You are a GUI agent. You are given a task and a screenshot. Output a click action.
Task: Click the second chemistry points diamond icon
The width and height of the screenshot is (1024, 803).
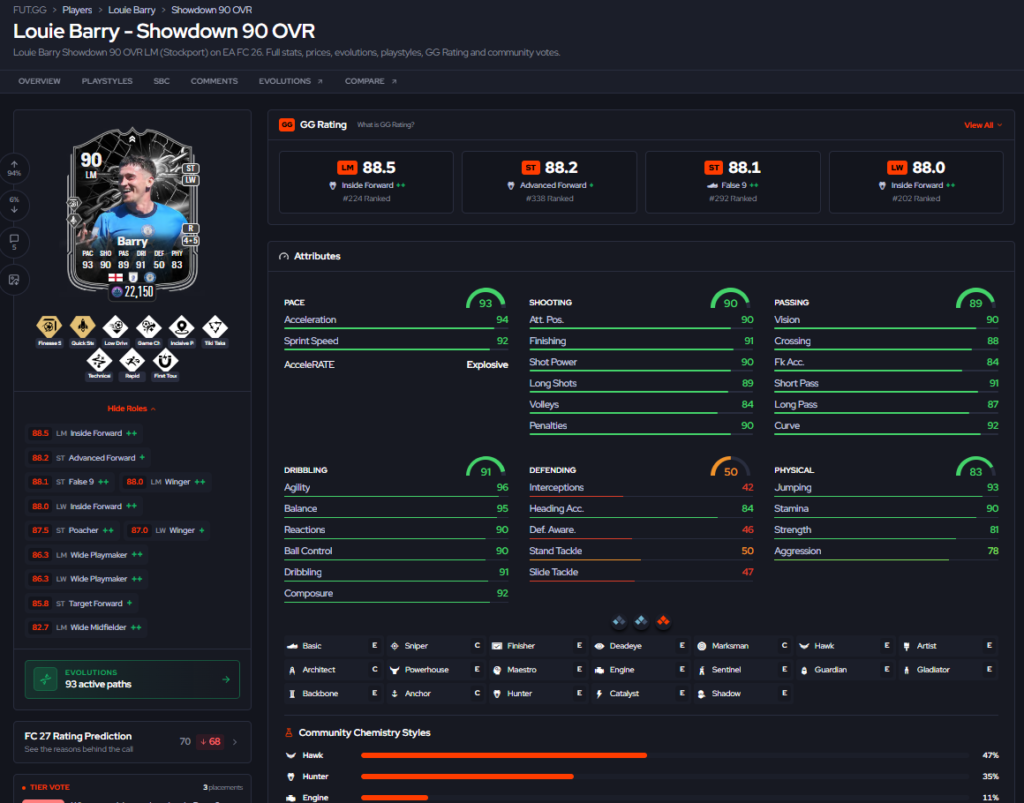(x=641, y=621)
